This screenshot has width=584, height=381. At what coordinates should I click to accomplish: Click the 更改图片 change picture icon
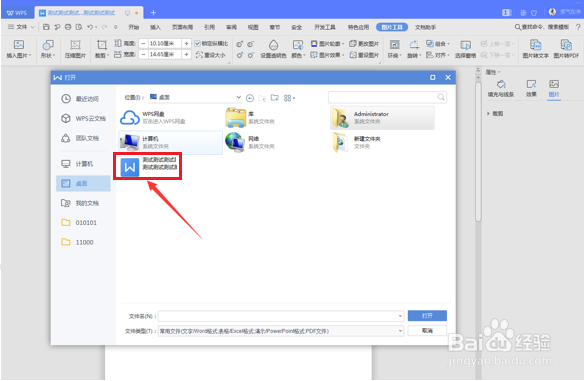pos(353,44)
